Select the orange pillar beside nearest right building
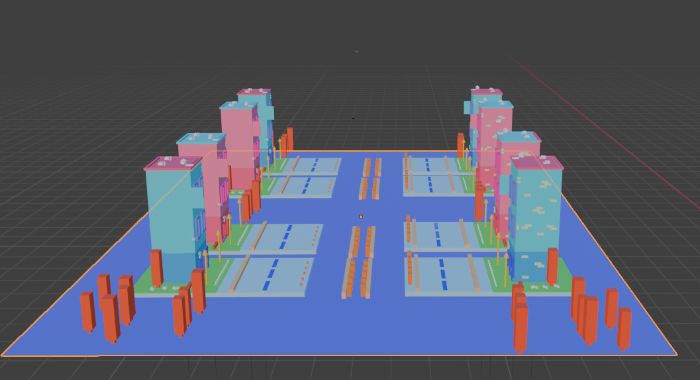 (553, 267)
